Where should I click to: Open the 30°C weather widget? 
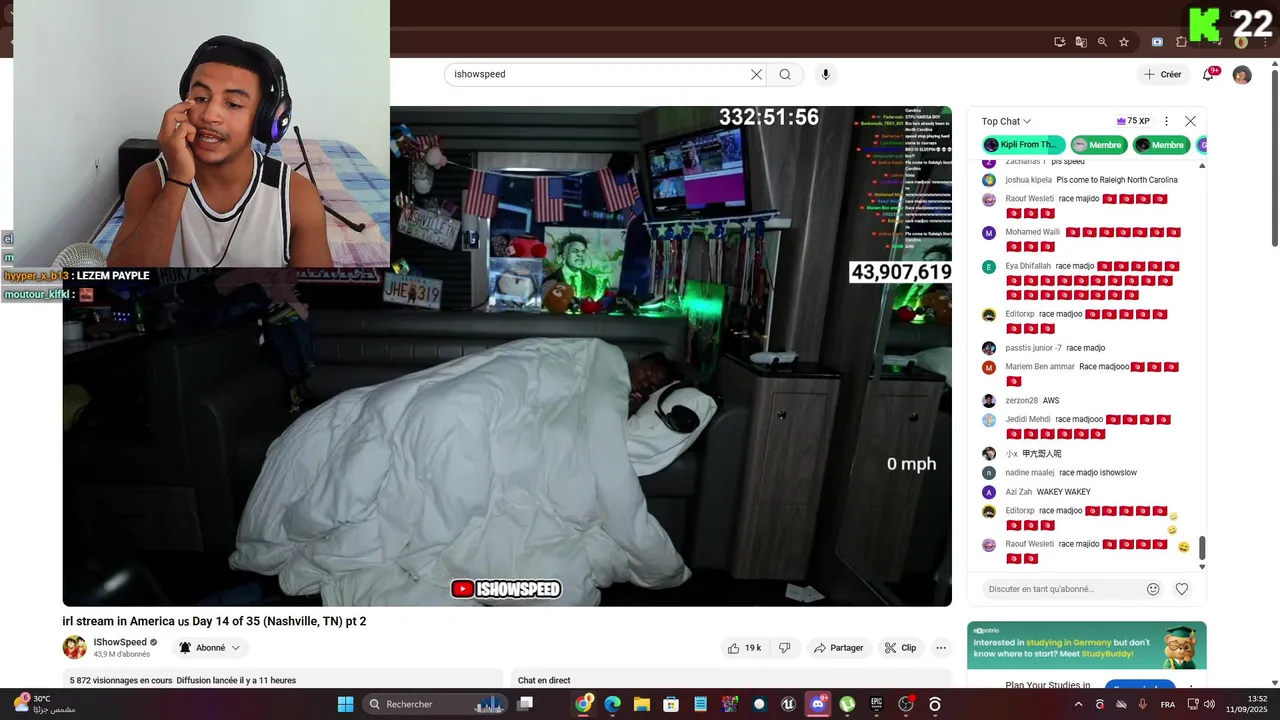pos(42,704)
